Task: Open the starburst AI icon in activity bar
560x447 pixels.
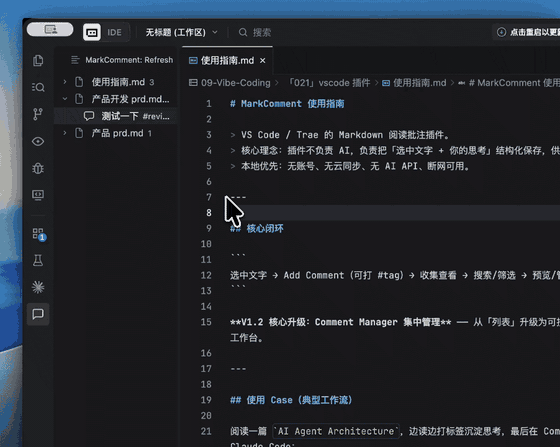Action: pos(38,287)
